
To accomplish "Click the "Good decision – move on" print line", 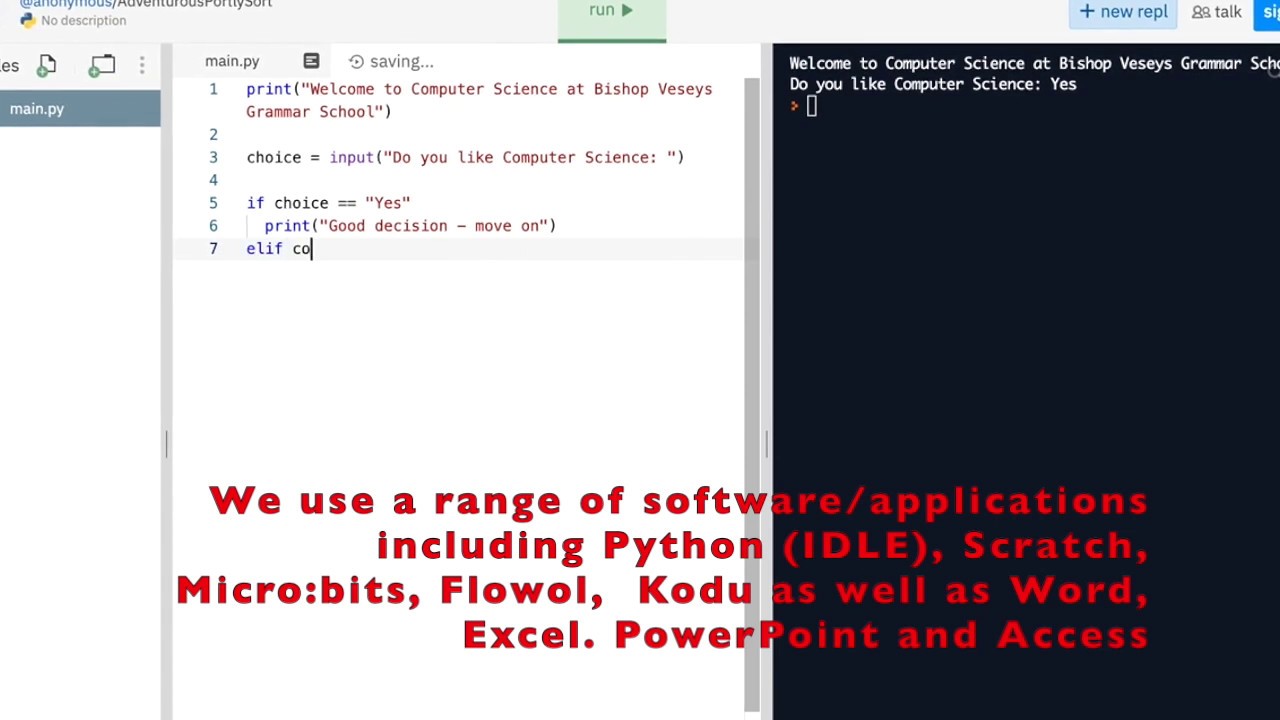I will click(x=410, y=226).
